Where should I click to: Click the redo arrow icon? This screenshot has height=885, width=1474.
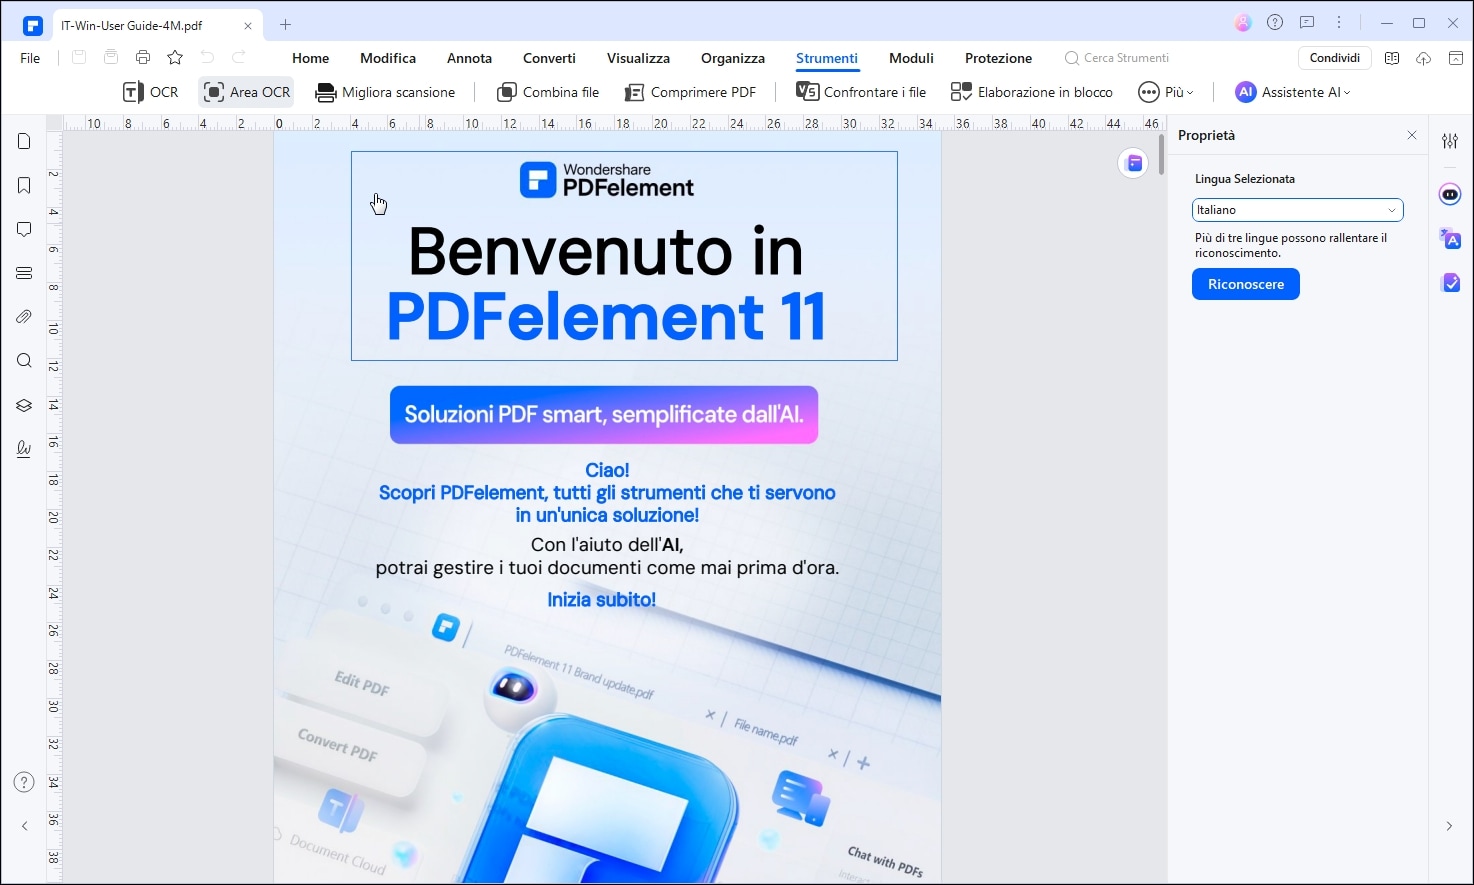[239, 58]
